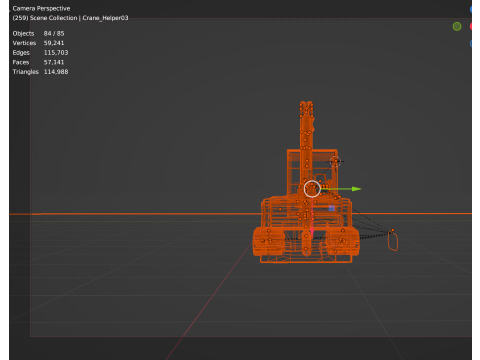
Task: Click the red downward Z-axis move arrow
Action: tap(312, 231)
